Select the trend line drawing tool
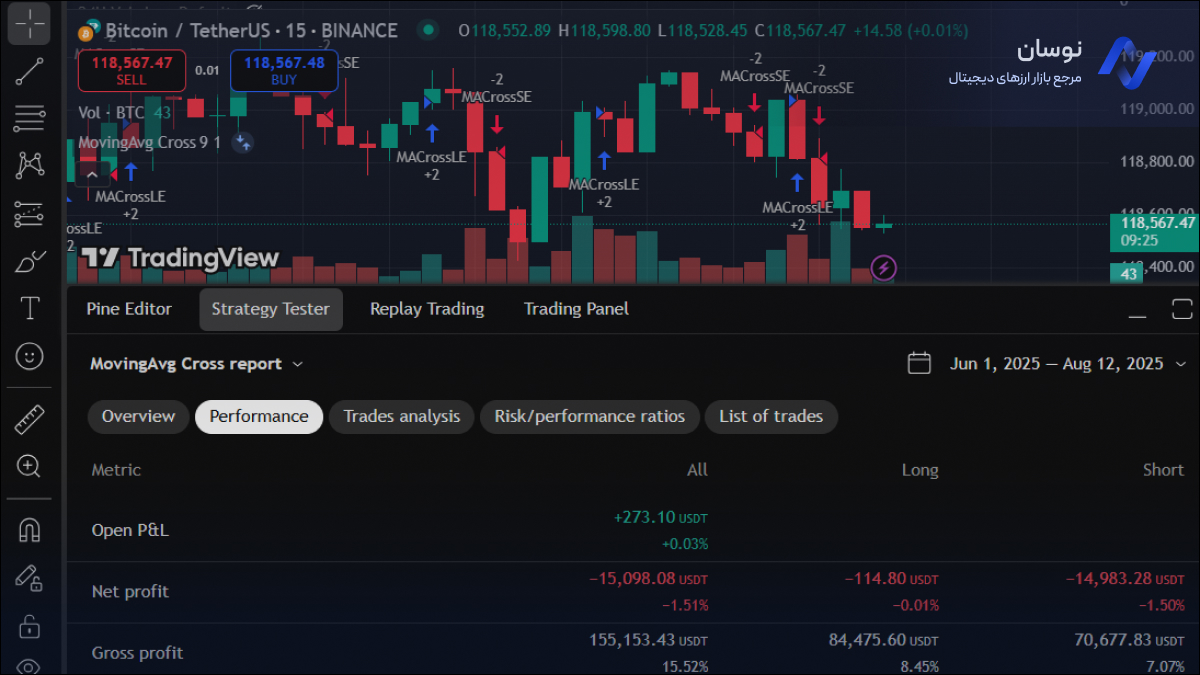This screenshot has width=1200, height=675. click(x=30, y=71)
